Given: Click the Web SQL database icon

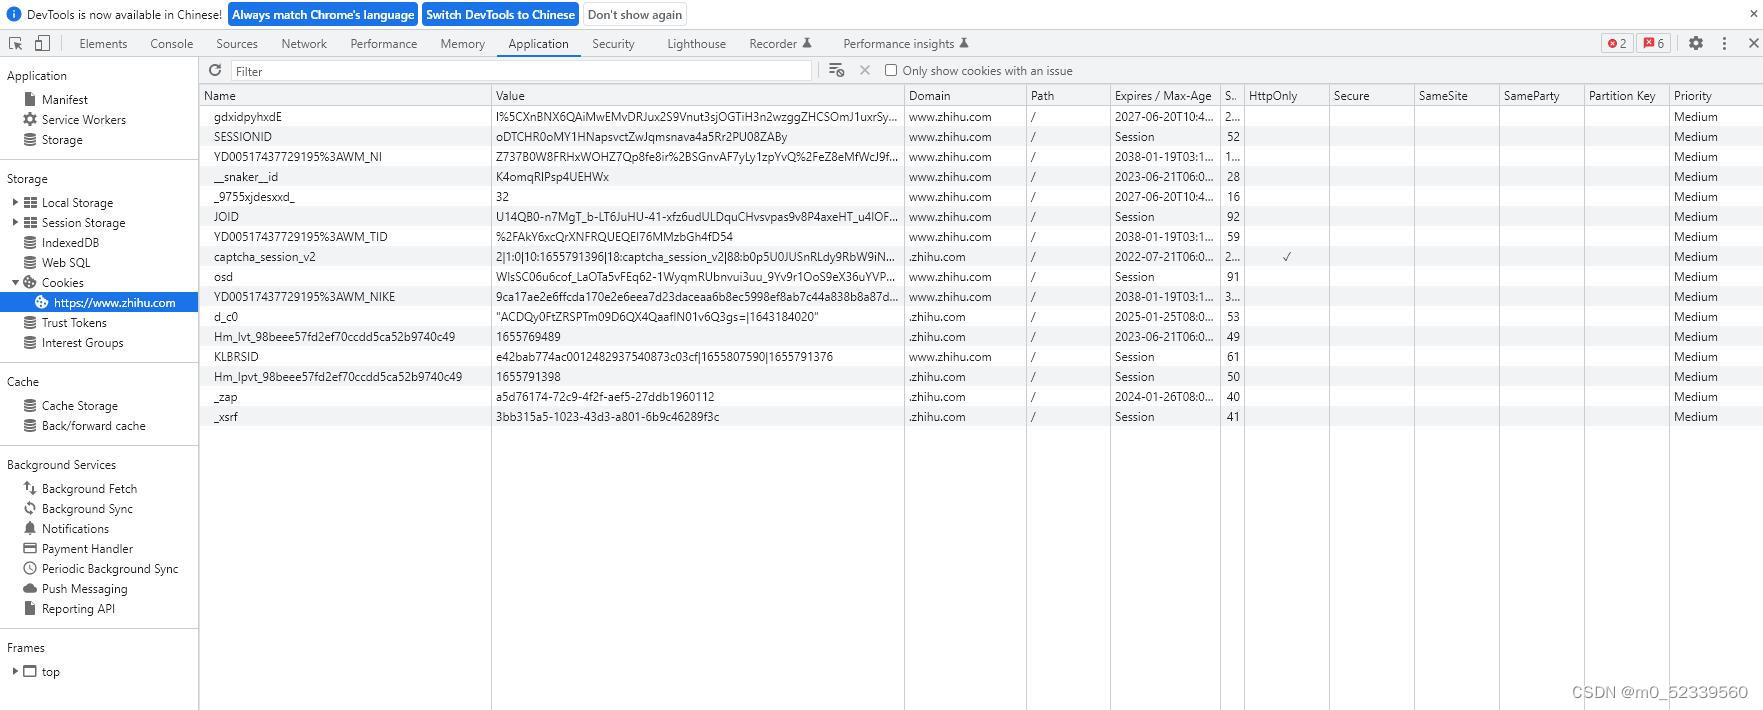Looking at the screenshot, I should pos(30,262).
